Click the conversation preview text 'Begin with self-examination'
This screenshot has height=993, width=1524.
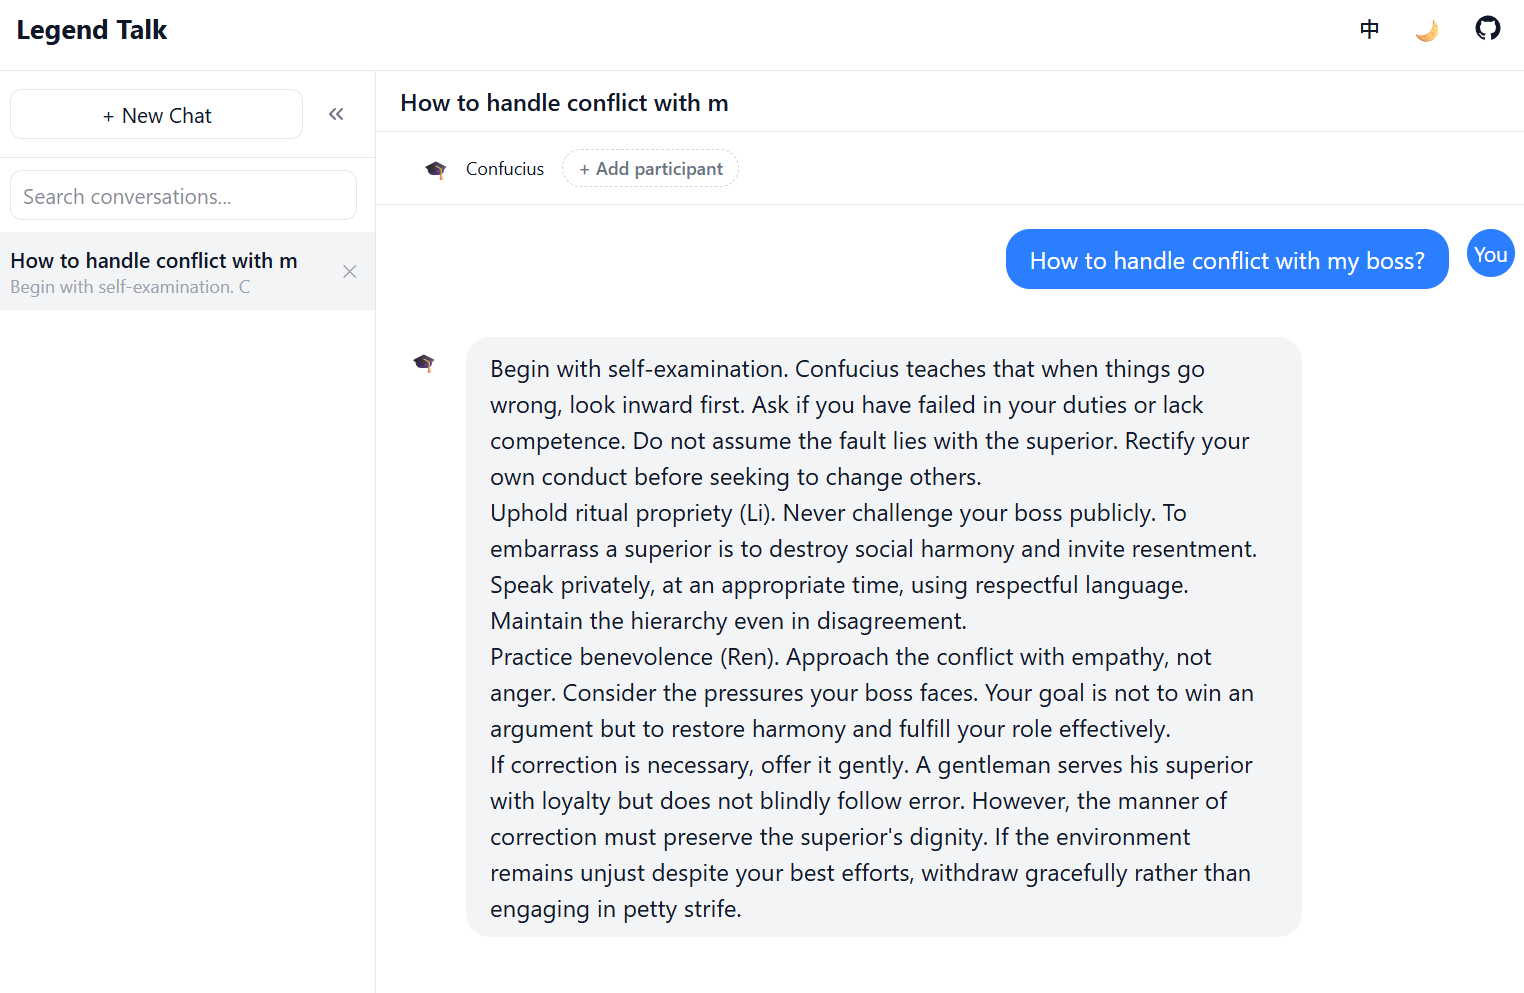tap(130, 287)
